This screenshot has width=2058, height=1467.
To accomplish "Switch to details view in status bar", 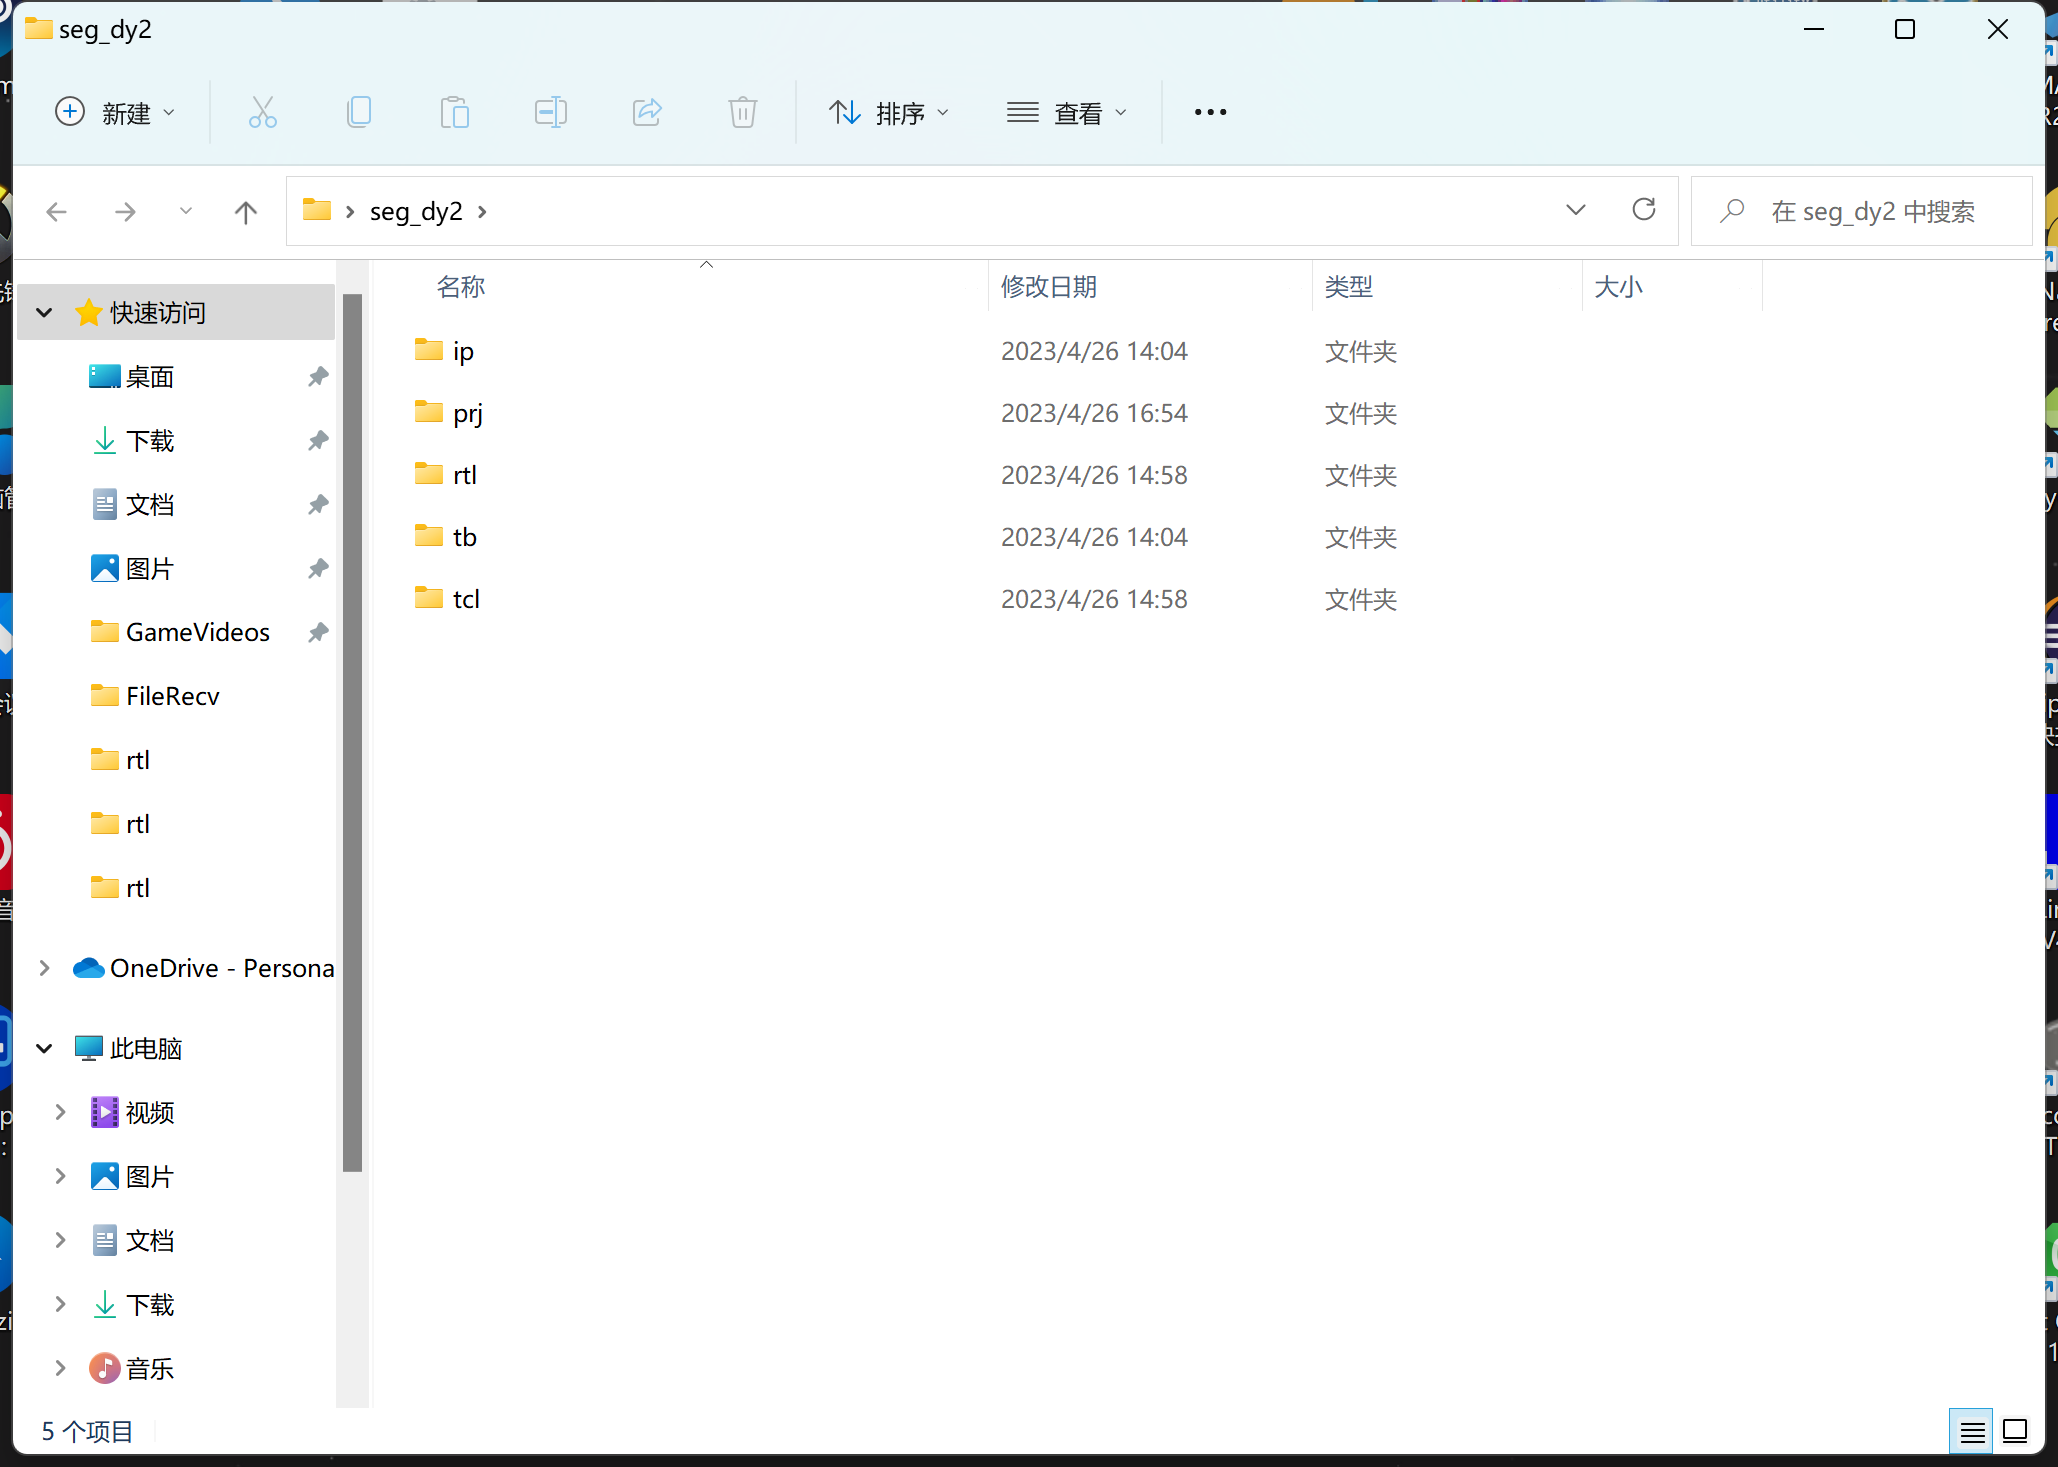I will (1972, 1432).
